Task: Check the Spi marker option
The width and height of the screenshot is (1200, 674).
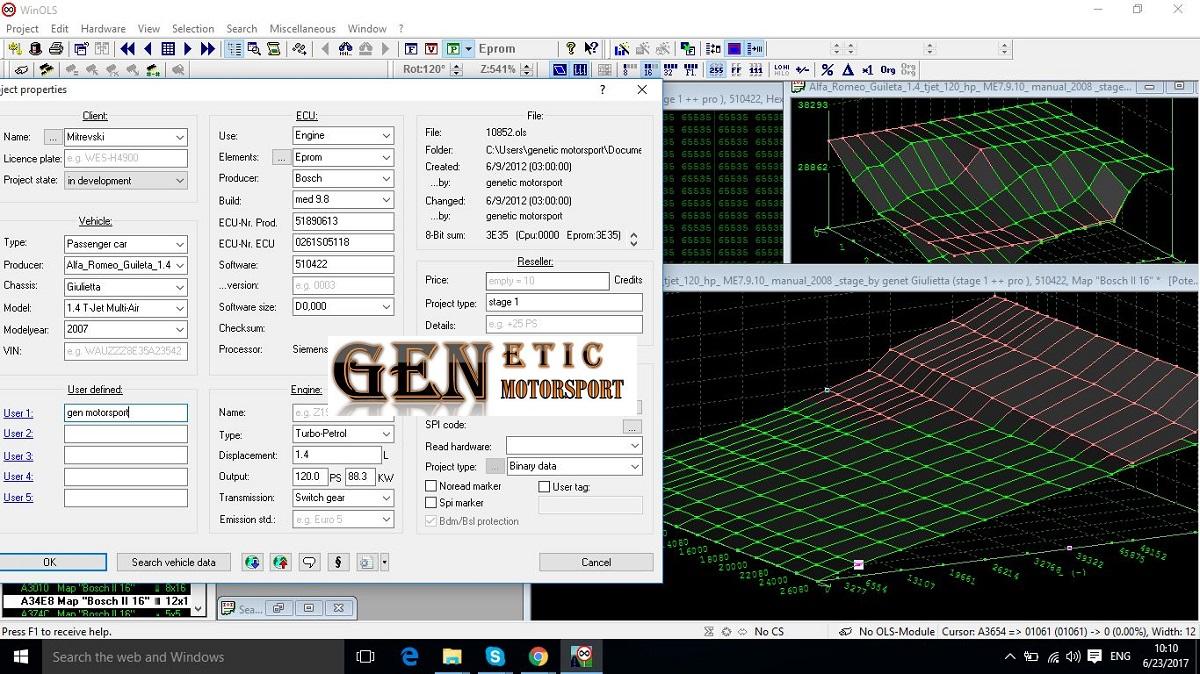Action: coord(432,503)
